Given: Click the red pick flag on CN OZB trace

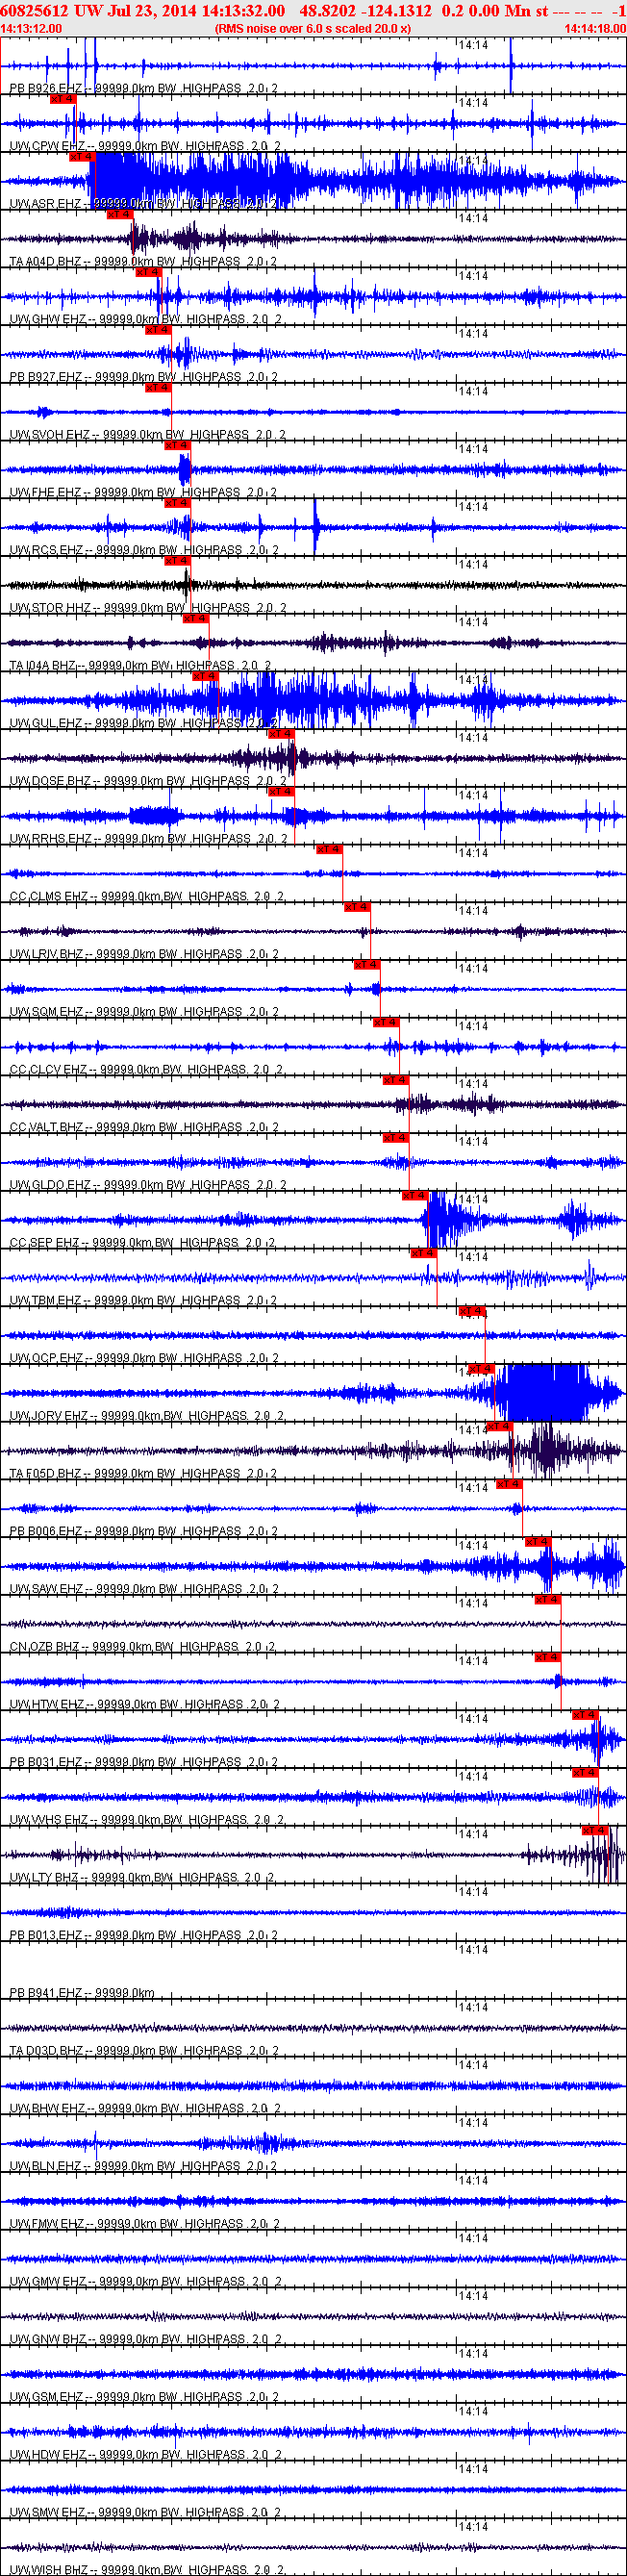Looking at the screenshot, I should [x=548, y=1600].
